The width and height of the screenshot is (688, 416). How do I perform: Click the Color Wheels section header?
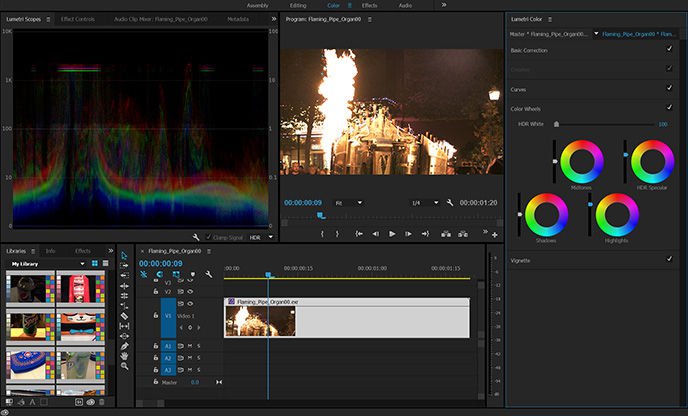click(x=526, y=107)
